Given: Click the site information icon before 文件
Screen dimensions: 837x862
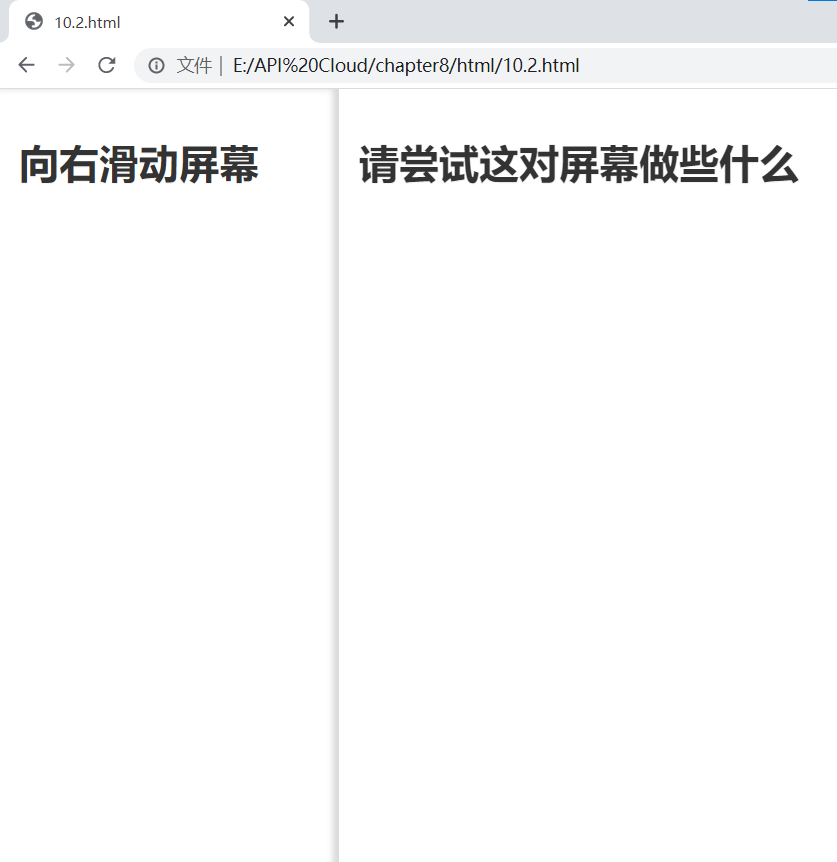Looking at the screenshot, I should point(155,65).
